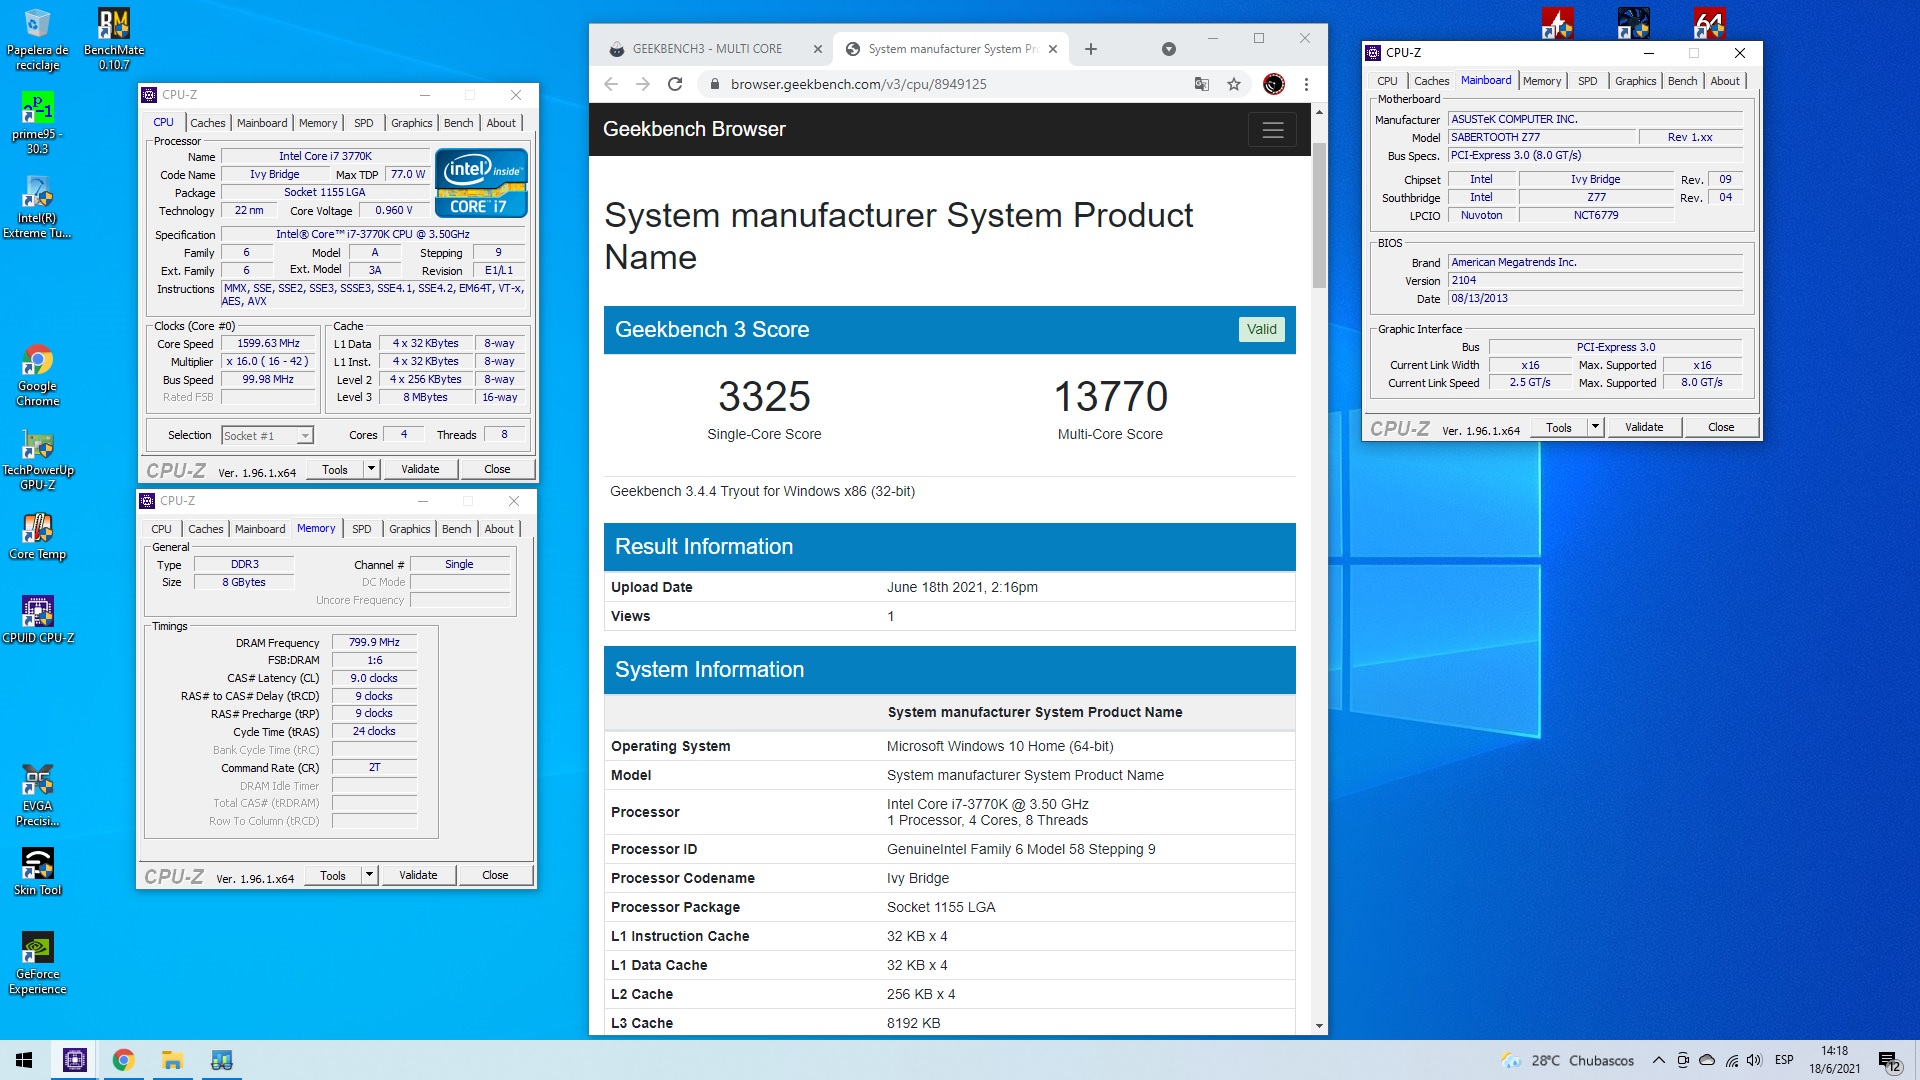
Task: Open Intel(R) Extreme Tuning desktop icon
Action: click(37, 208)
